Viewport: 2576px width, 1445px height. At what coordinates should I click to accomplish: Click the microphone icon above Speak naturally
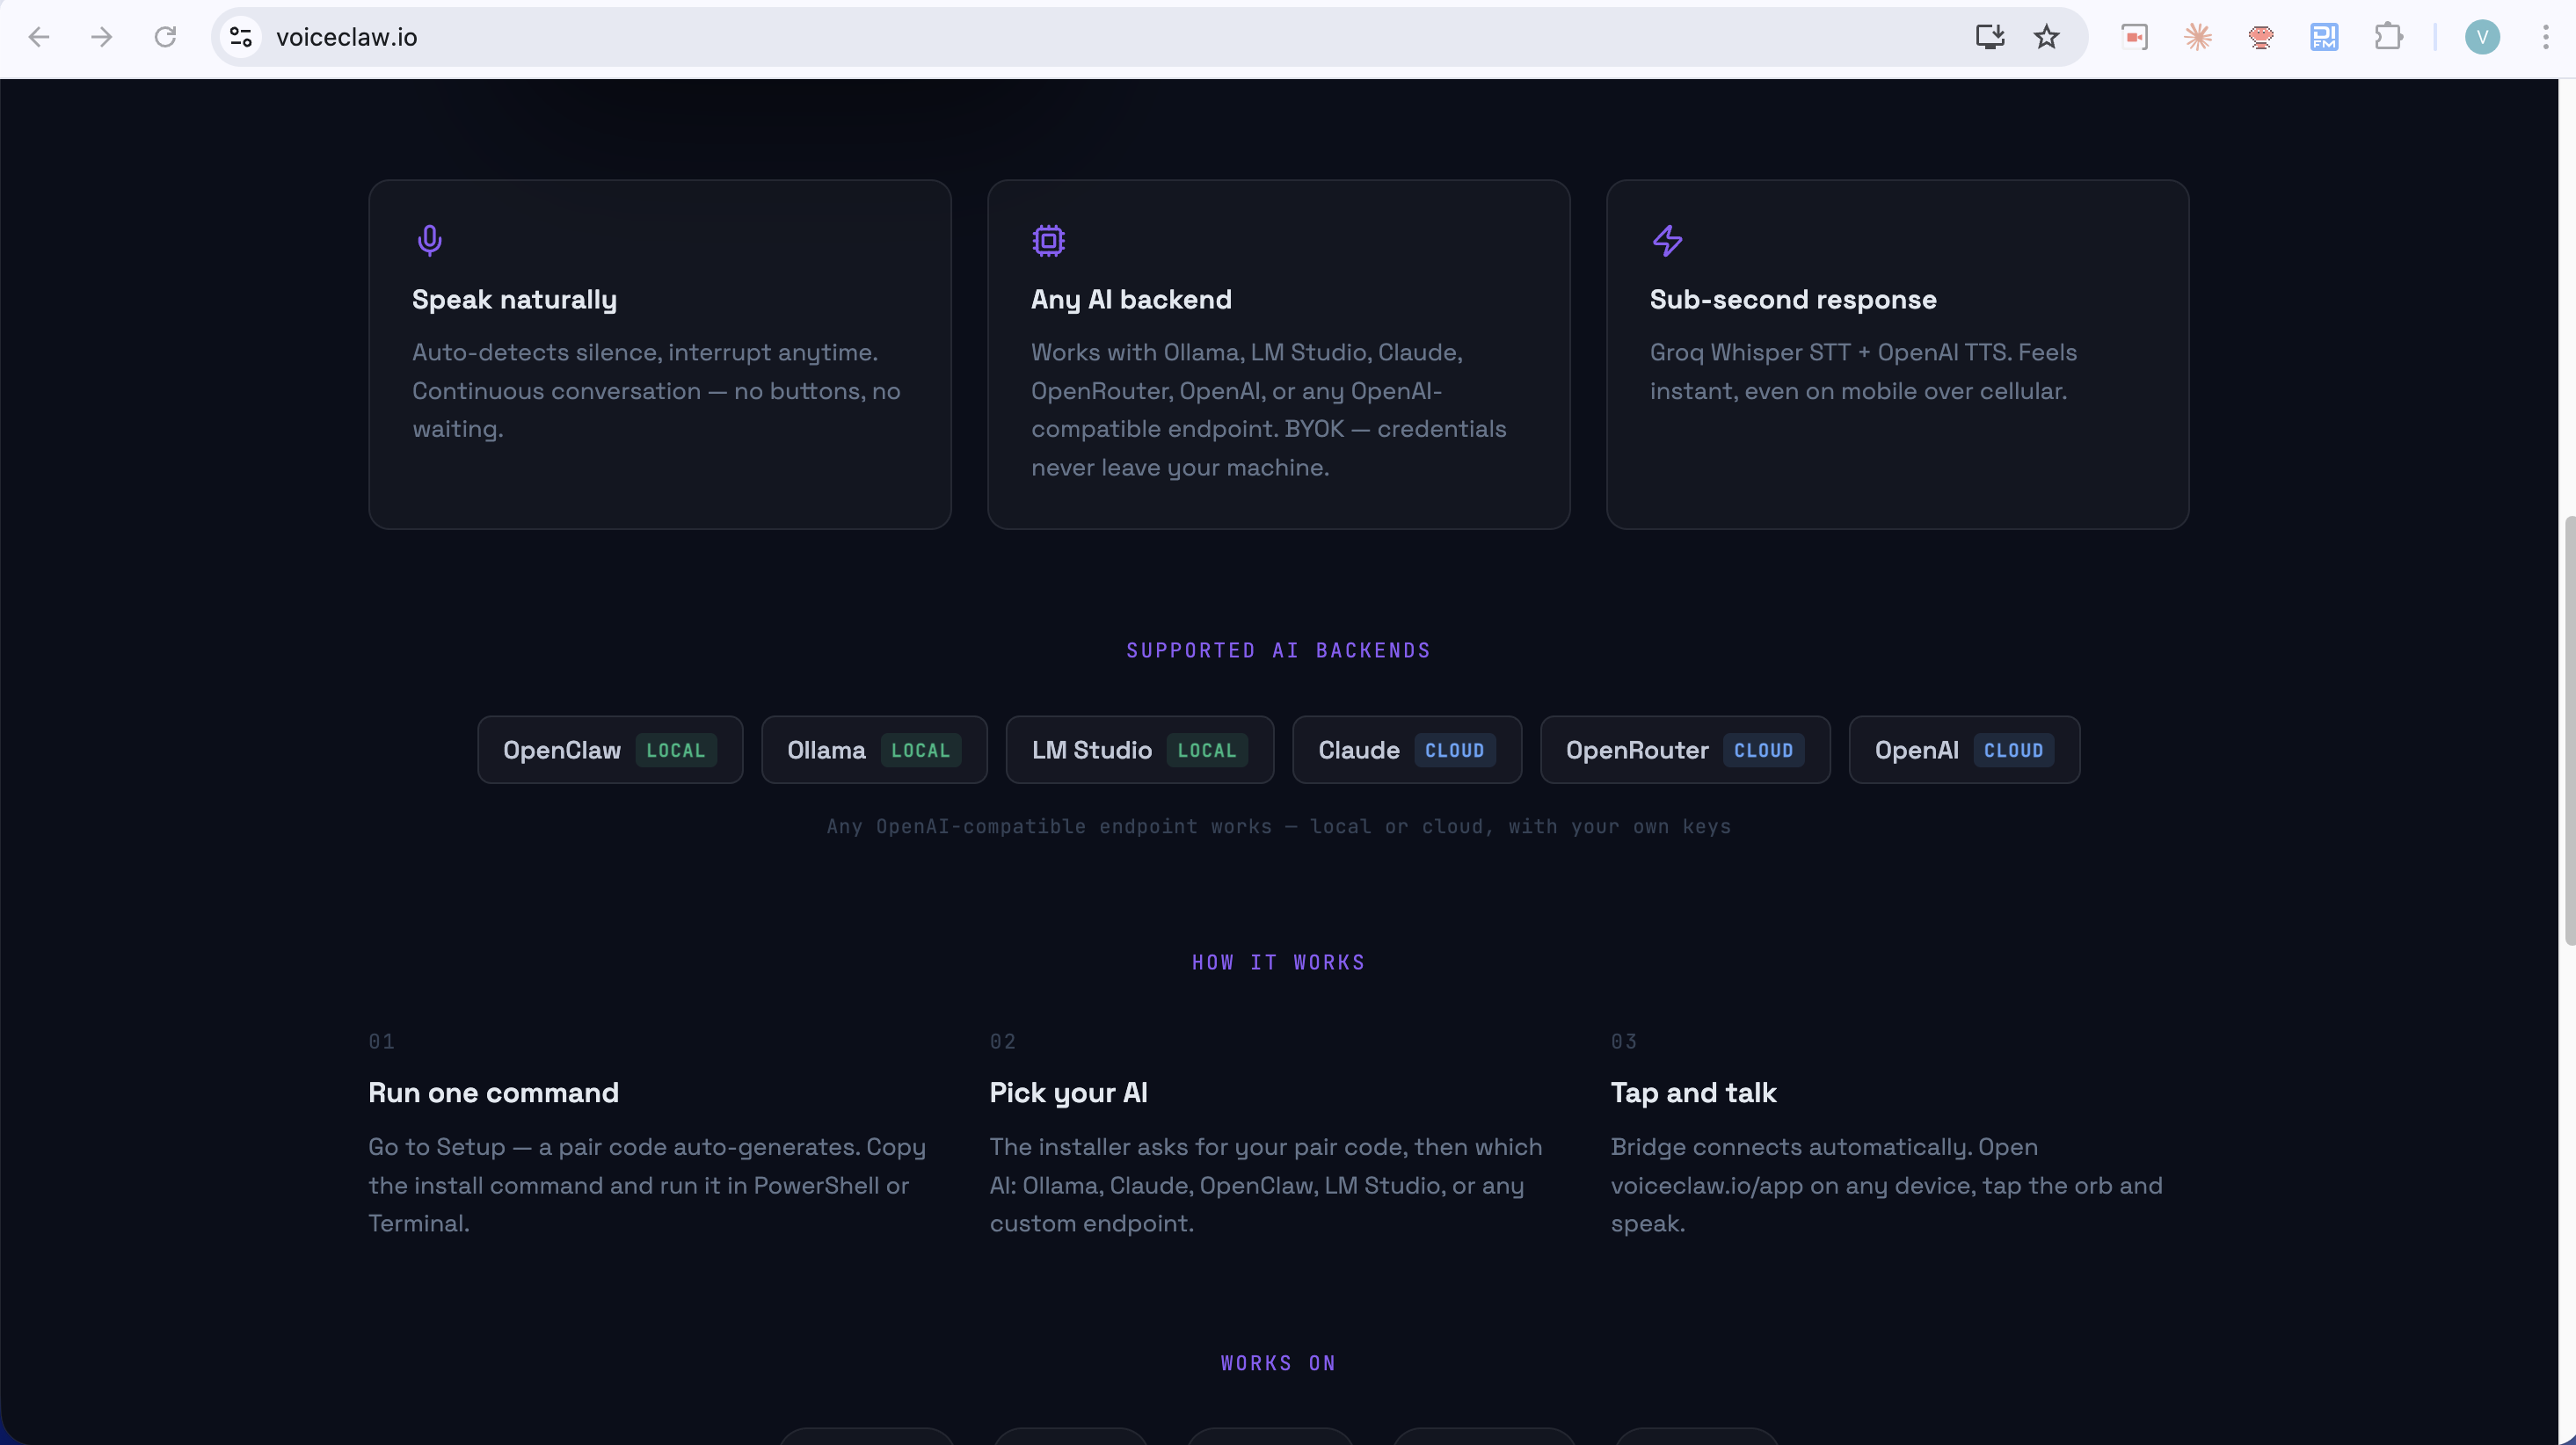pyautogui.click(x=429, y=240)
